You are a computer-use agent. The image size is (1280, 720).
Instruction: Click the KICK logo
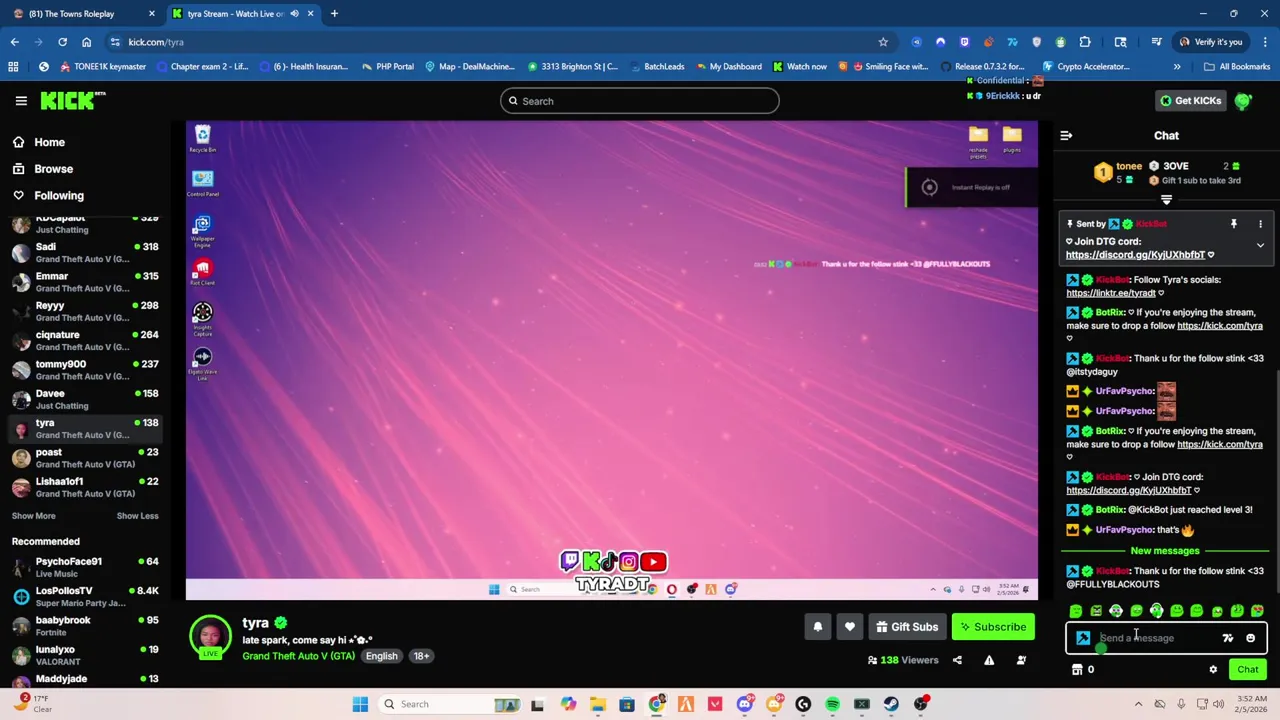point(72,101)
